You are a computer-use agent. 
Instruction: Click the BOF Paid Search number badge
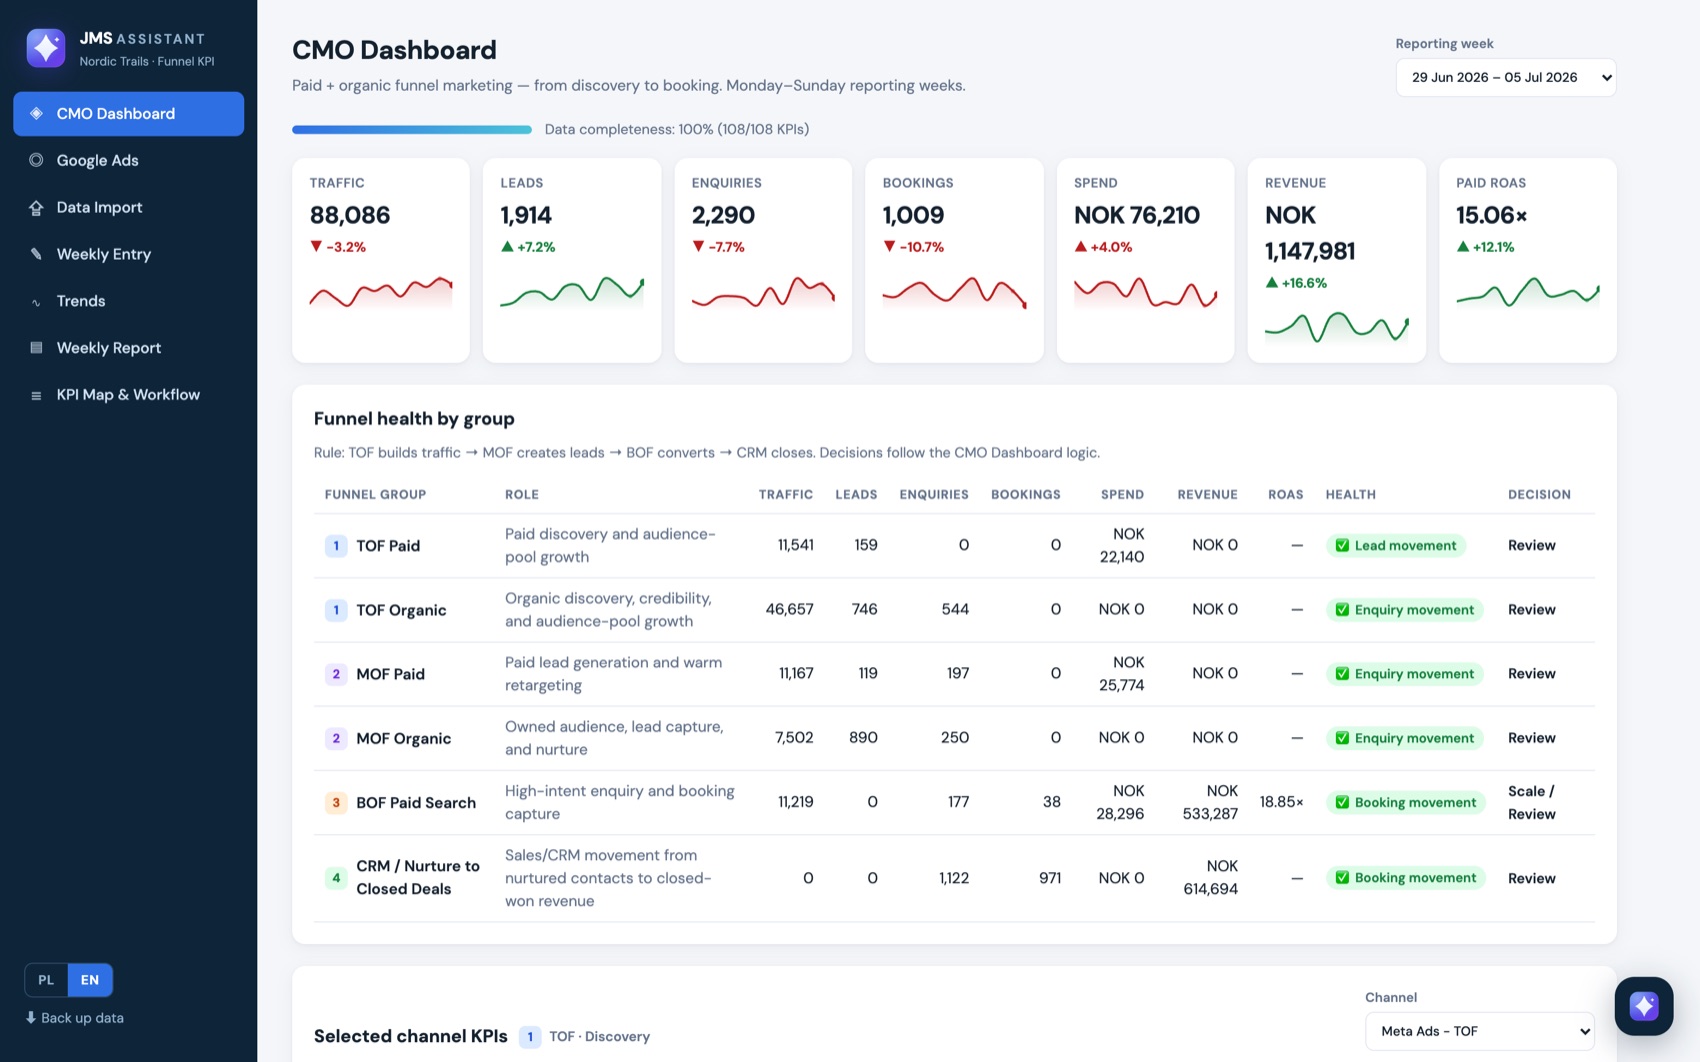(336, 802)
